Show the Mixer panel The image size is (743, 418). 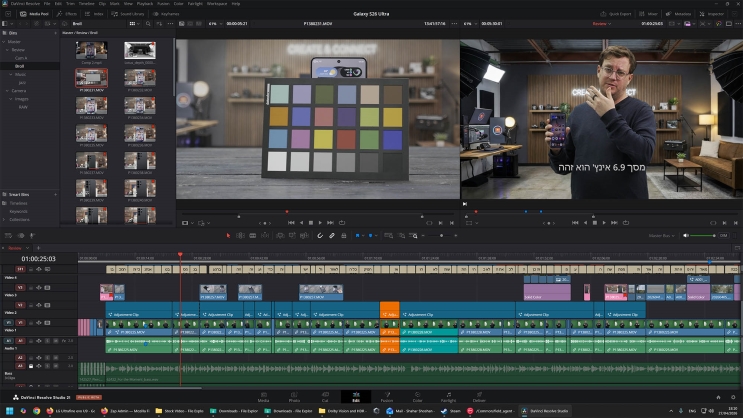pos(649,14)
